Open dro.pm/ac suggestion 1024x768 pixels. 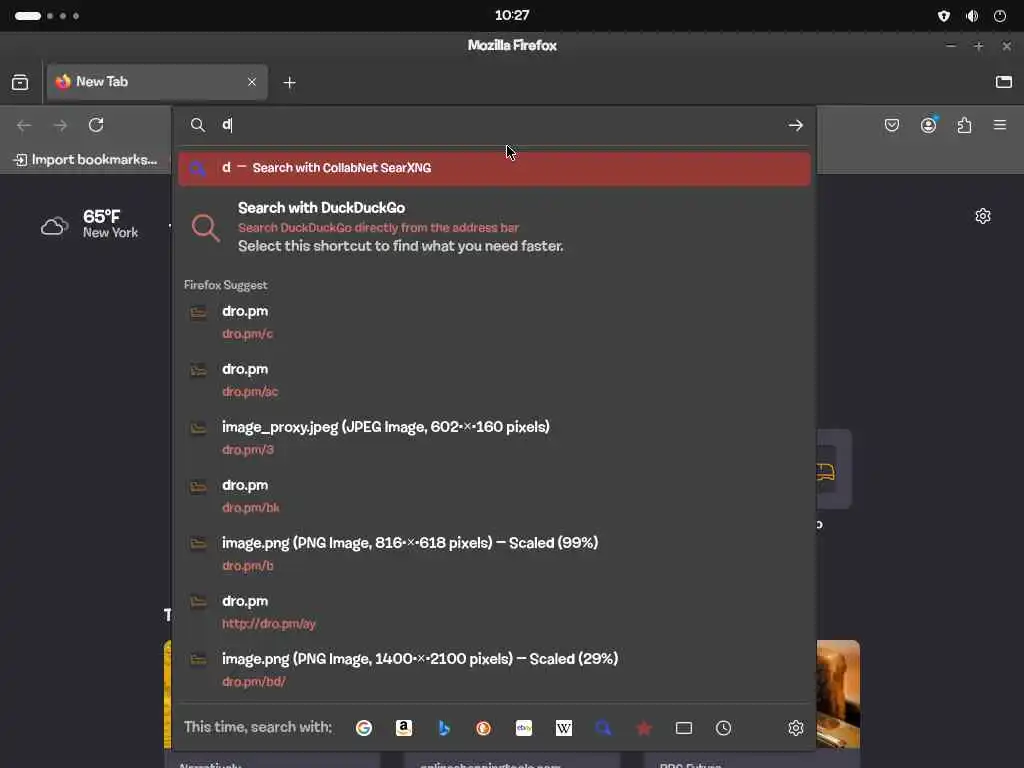tap(494, 380)
